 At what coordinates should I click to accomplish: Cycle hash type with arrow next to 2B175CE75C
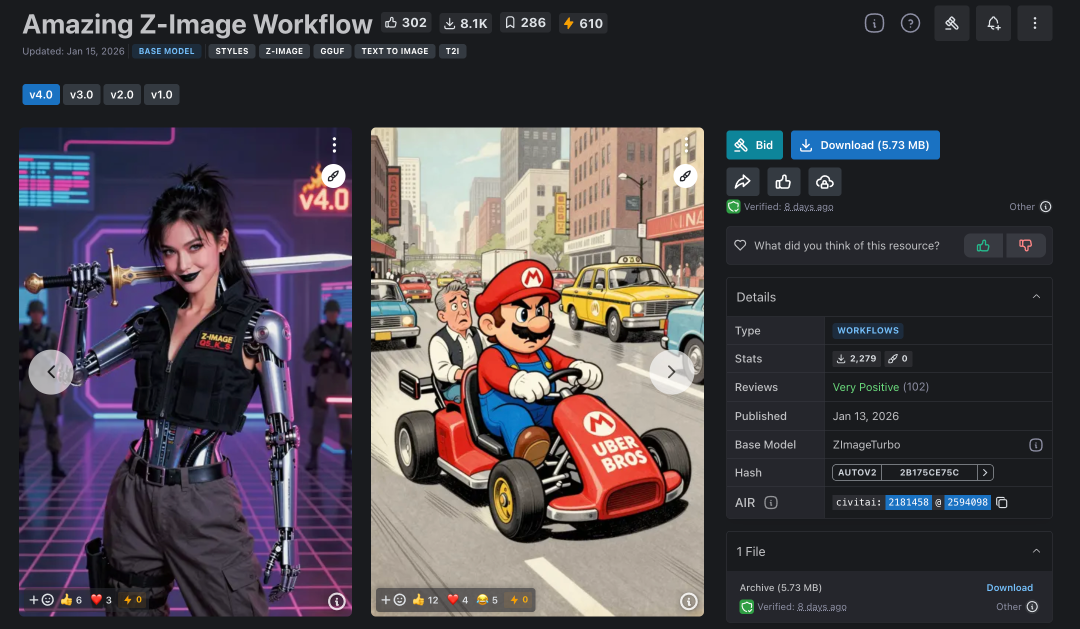[x=986, y=473]
